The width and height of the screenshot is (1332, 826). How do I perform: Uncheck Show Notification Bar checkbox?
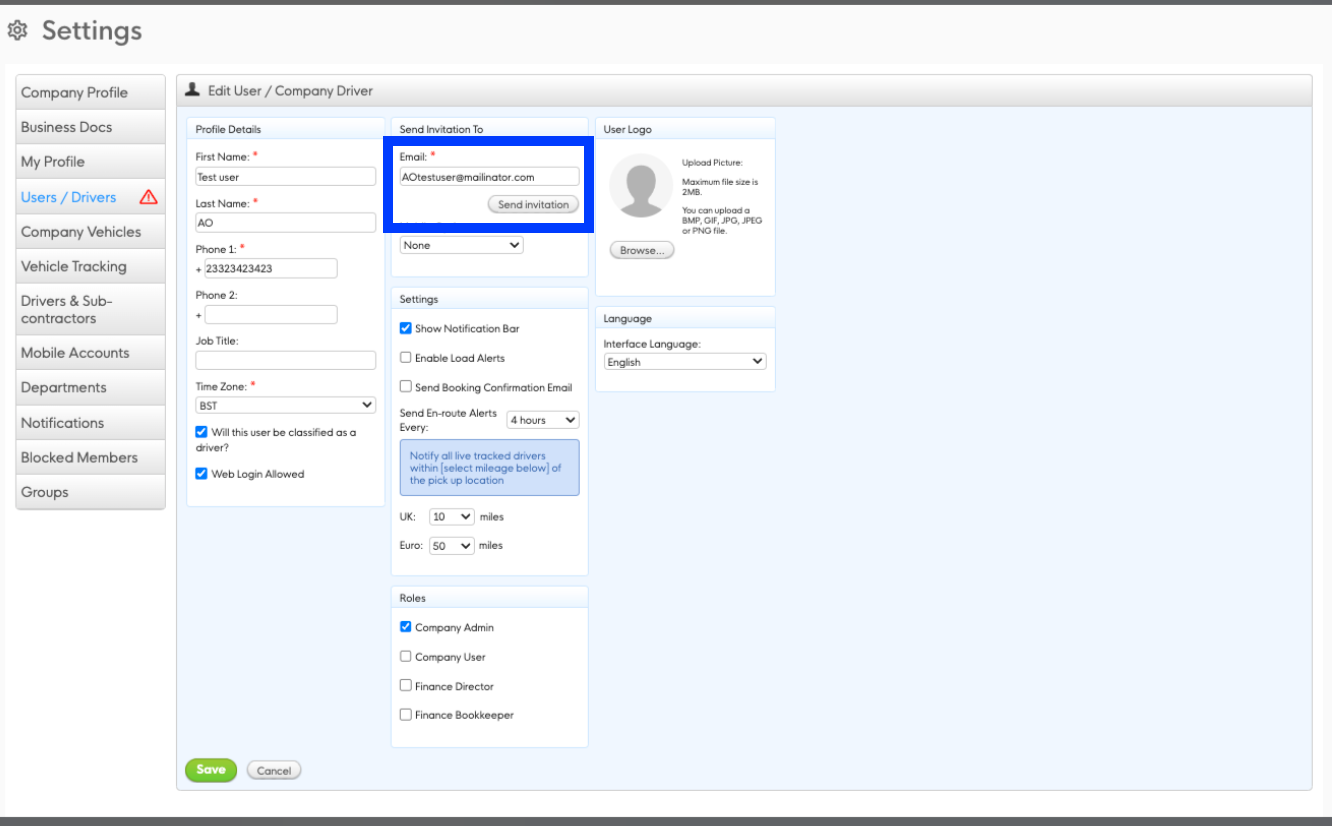tap(406, 328)
